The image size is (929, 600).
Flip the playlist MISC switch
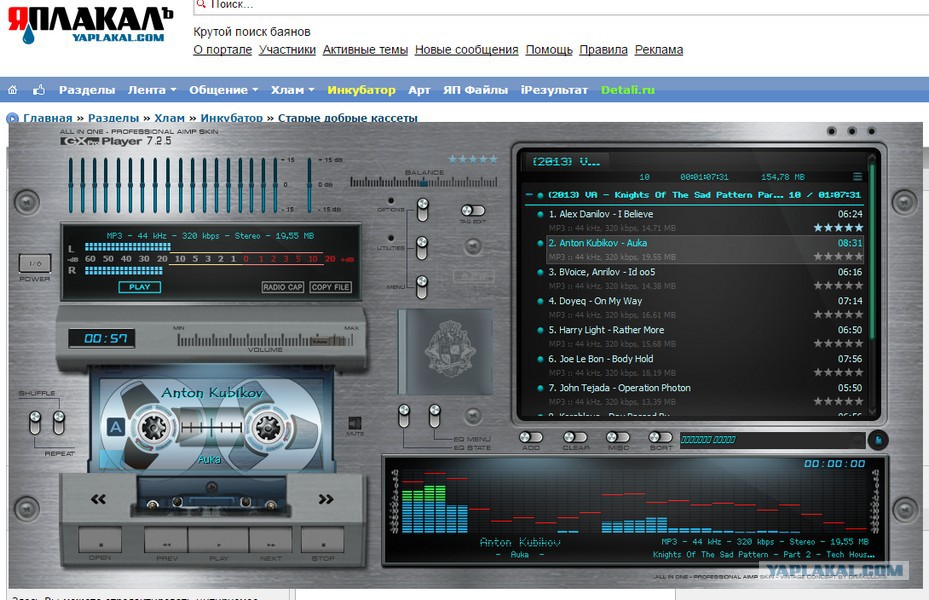618,437
